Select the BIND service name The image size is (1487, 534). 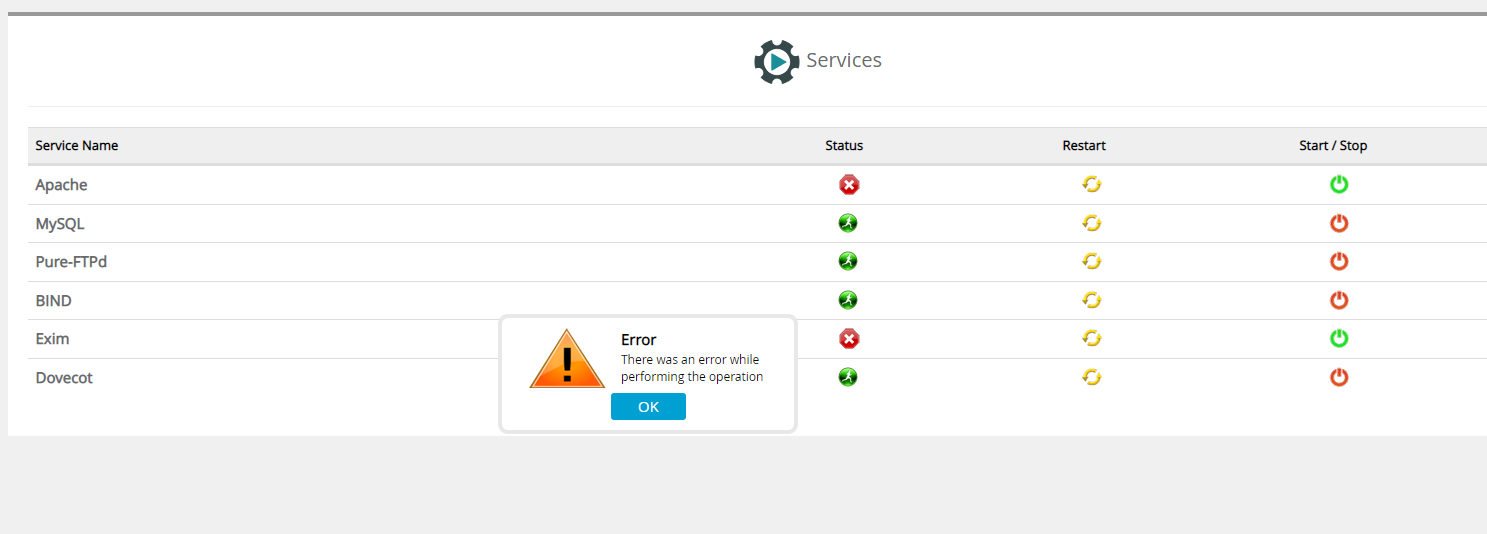tap(54, 300)
